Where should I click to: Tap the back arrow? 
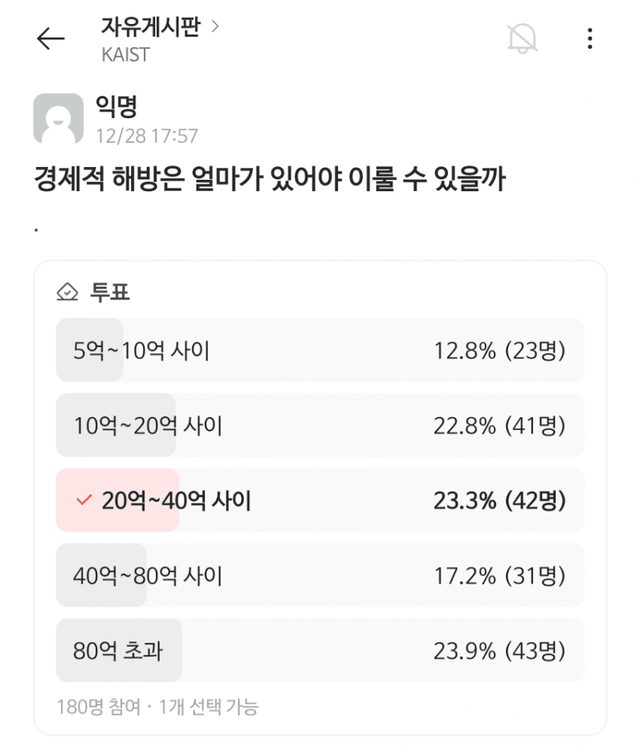click(50, 39)
